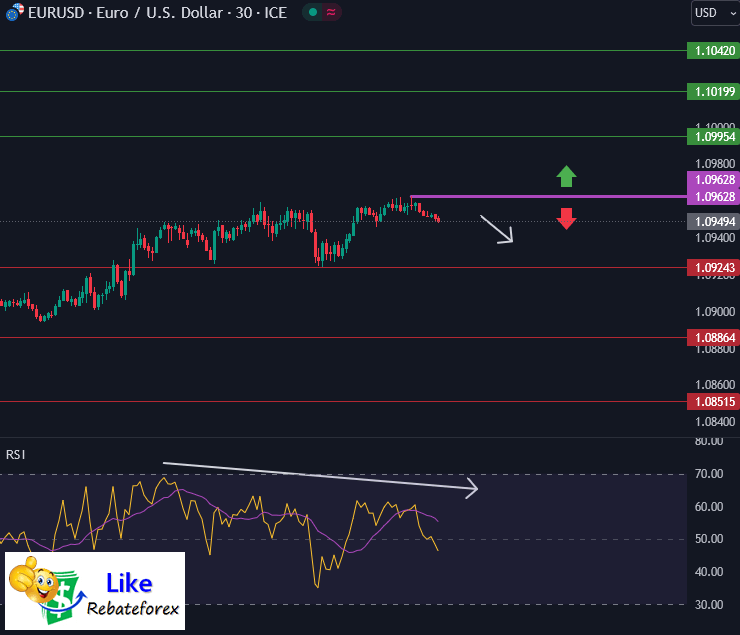Click the RSI 60.00 scale value

709,507
